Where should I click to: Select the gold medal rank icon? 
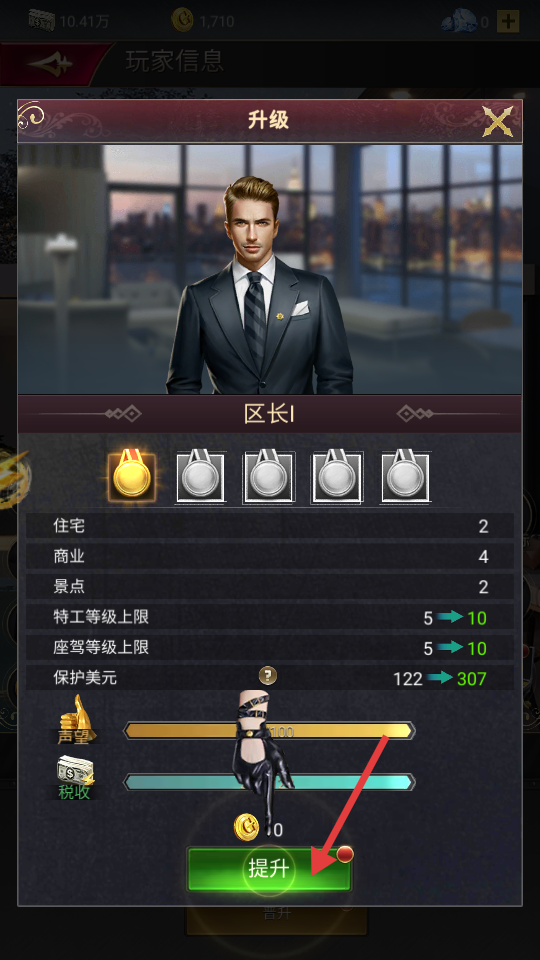pos(131,475)
